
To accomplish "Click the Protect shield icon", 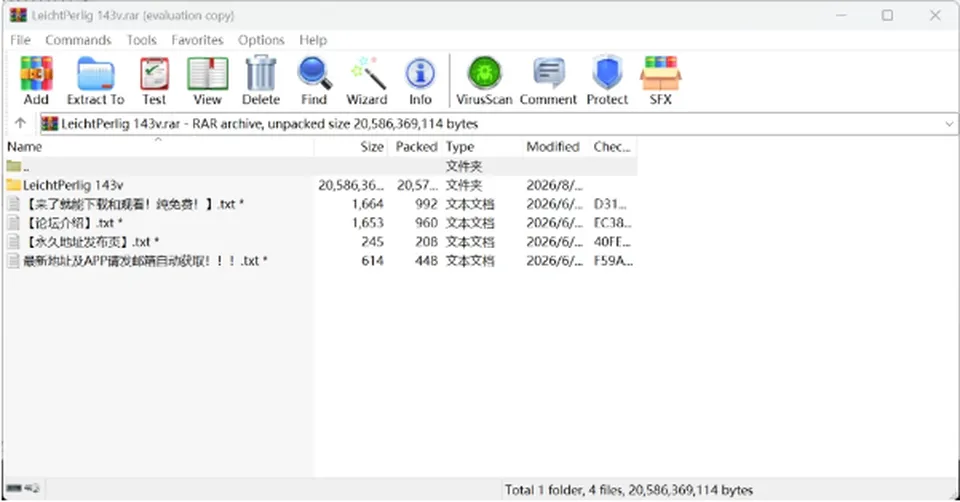I will 607,73.
